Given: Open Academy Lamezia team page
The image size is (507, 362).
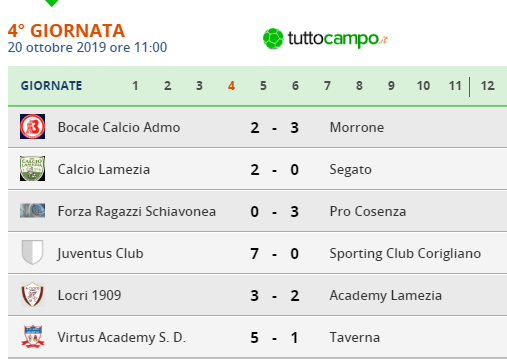Looking at the screenshot, I should [x=386, y=296].
